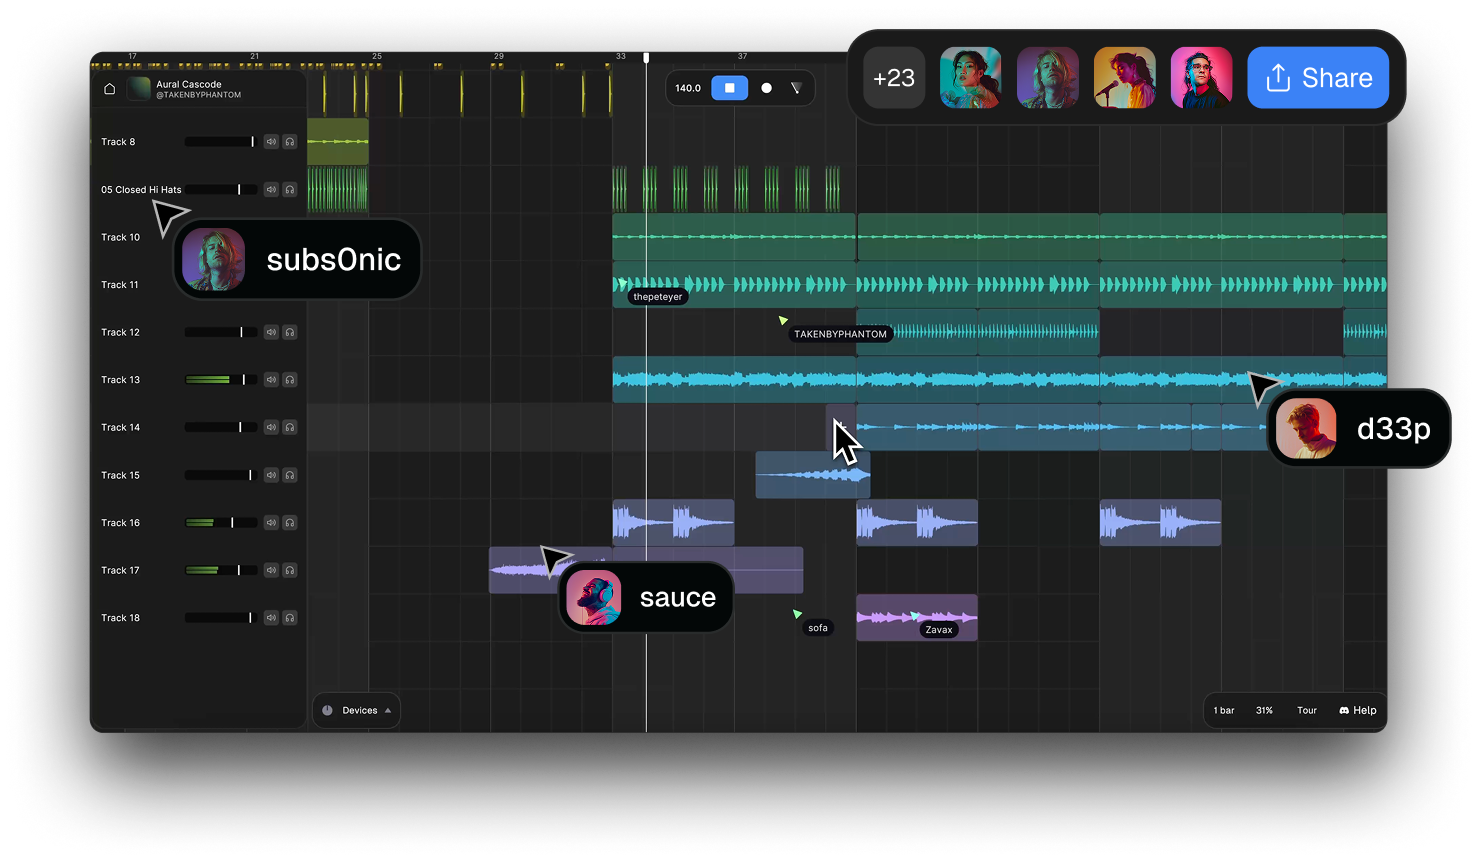Click the blue Share button
Screen dimensions: 1478x861
point(1317,78)
